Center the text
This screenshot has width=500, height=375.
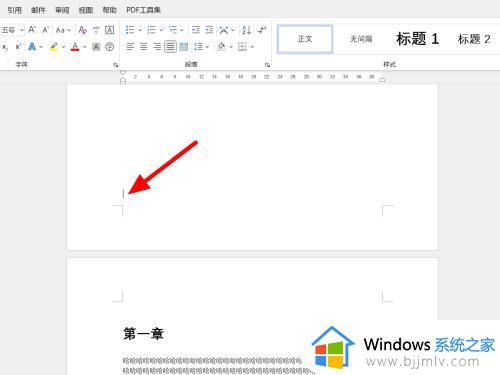(144, 47)
